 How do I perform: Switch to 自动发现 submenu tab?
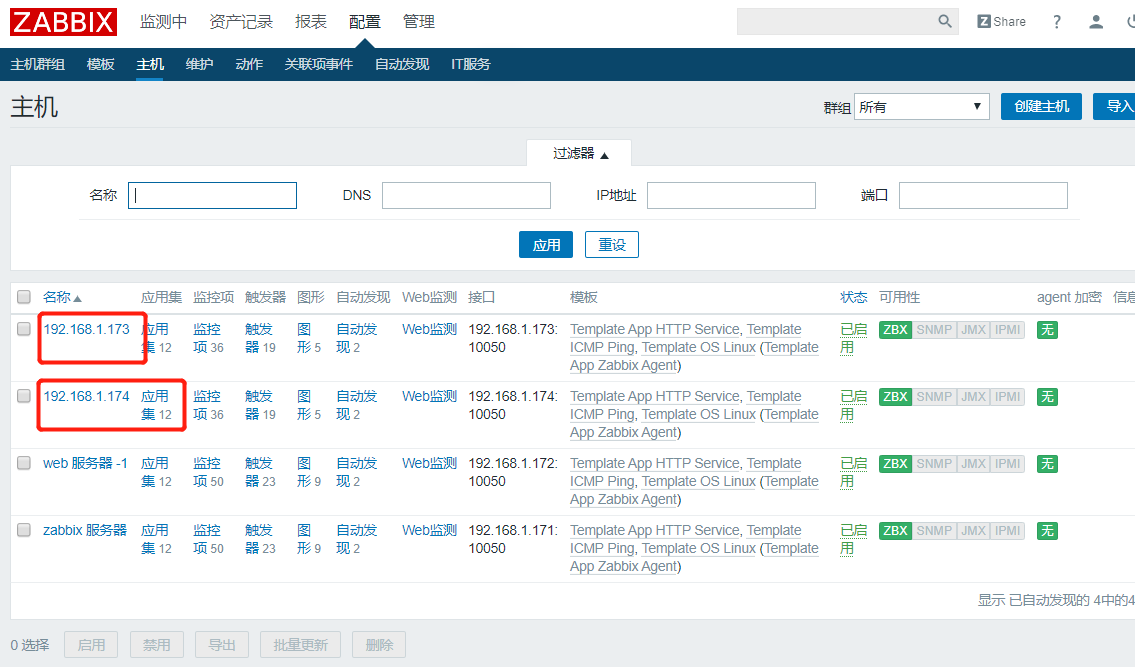click(402, 64)
